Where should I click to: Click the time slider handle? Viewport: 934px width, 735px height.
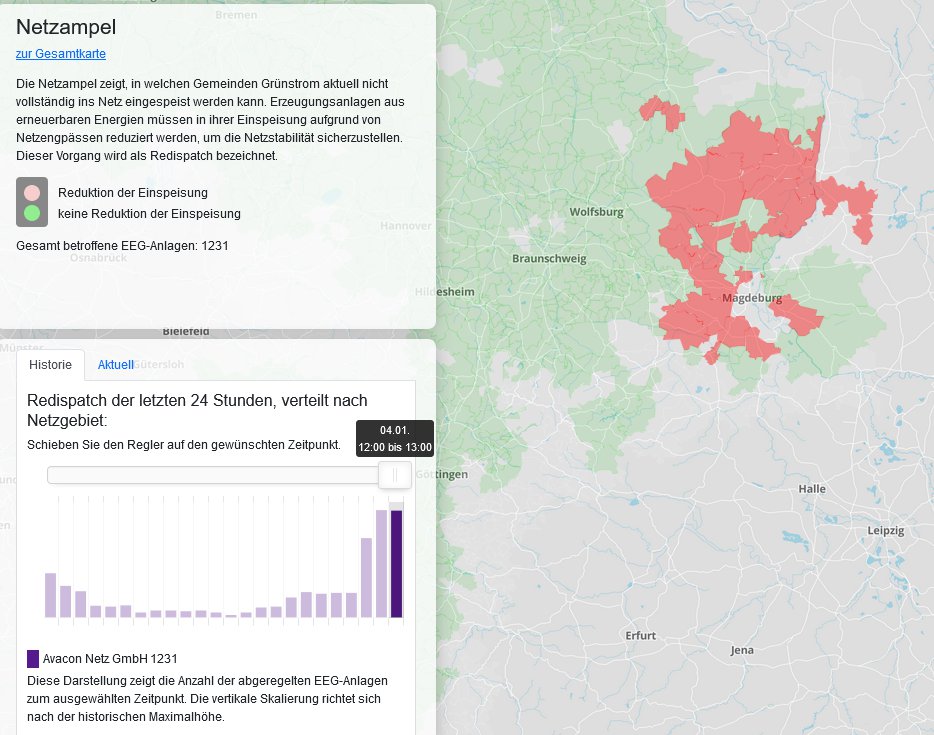coord(395,475)
